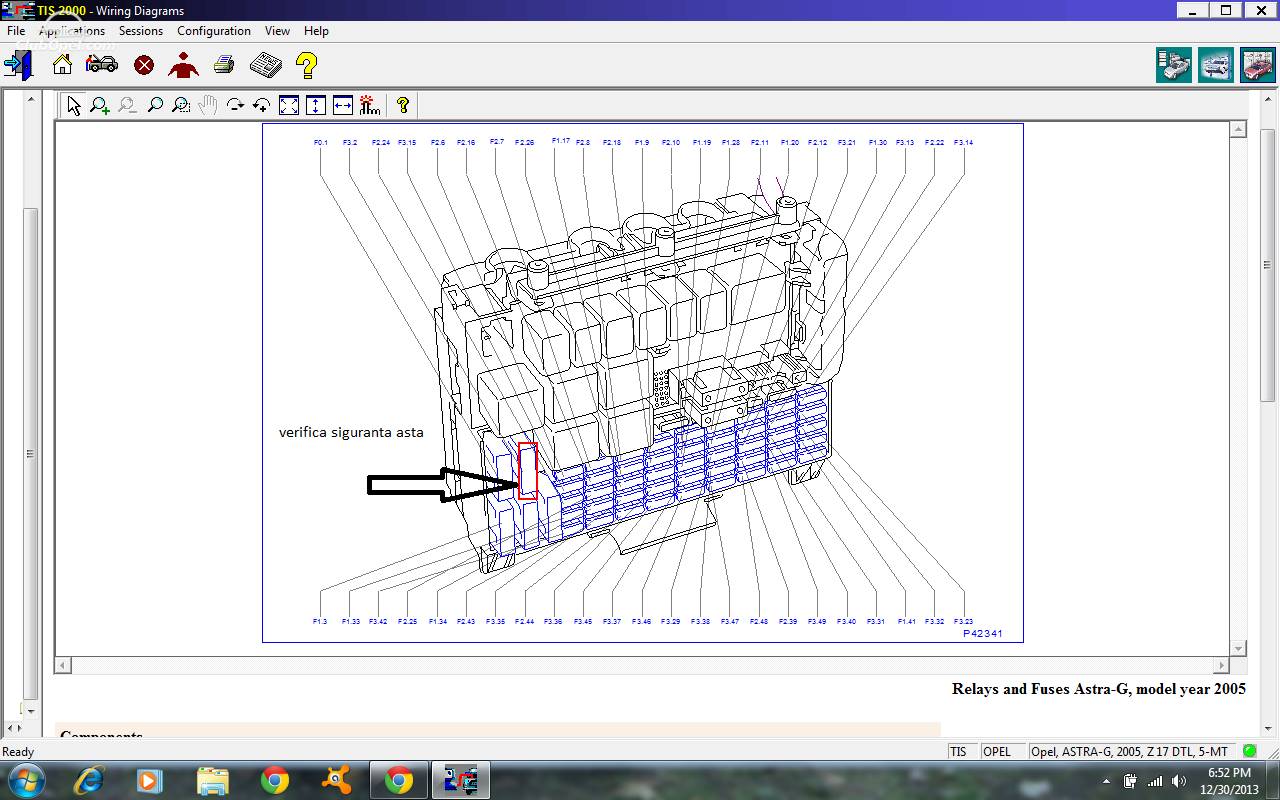Viewport: 1280px width, 800px height.
Task: Open Windows Media Player from the taskbar
Action: tap(149, 780)
